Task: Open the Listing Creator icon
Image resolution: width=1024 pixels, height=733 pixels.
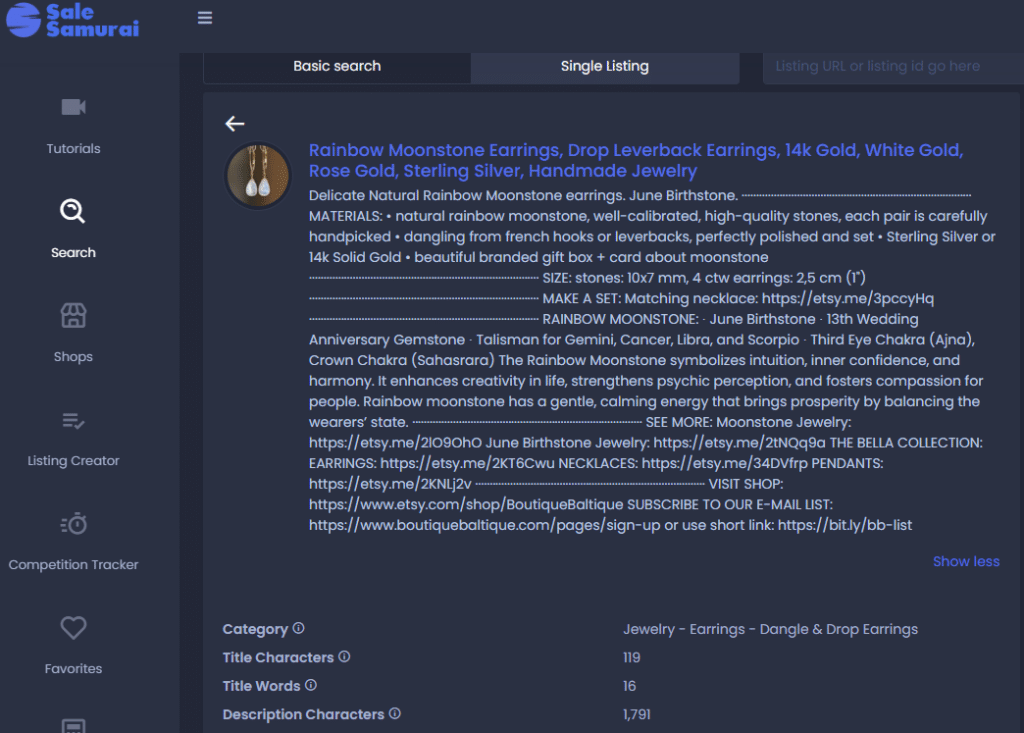Action: pos(73,421)
